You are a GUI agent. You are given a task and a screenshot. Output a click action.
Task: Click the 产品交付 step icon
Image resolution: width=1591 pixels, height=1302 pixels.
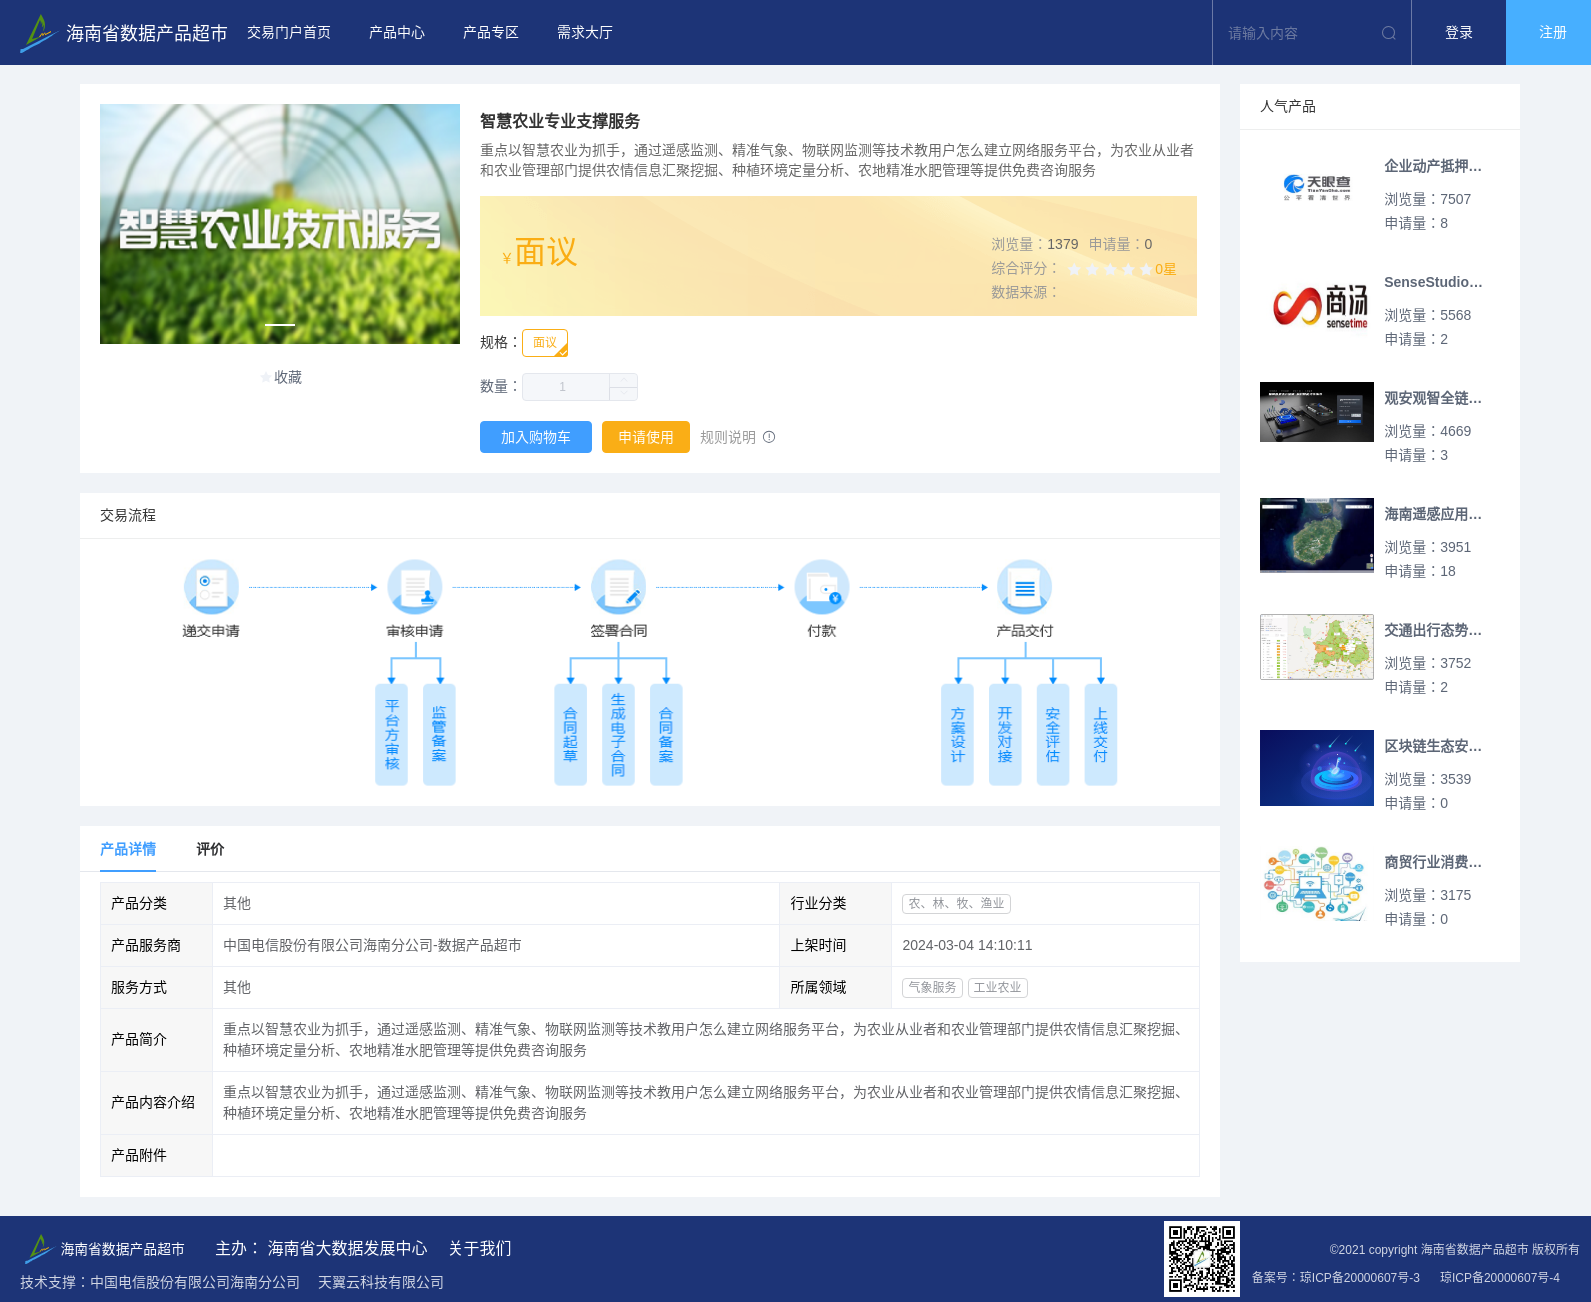(1025, 587)
